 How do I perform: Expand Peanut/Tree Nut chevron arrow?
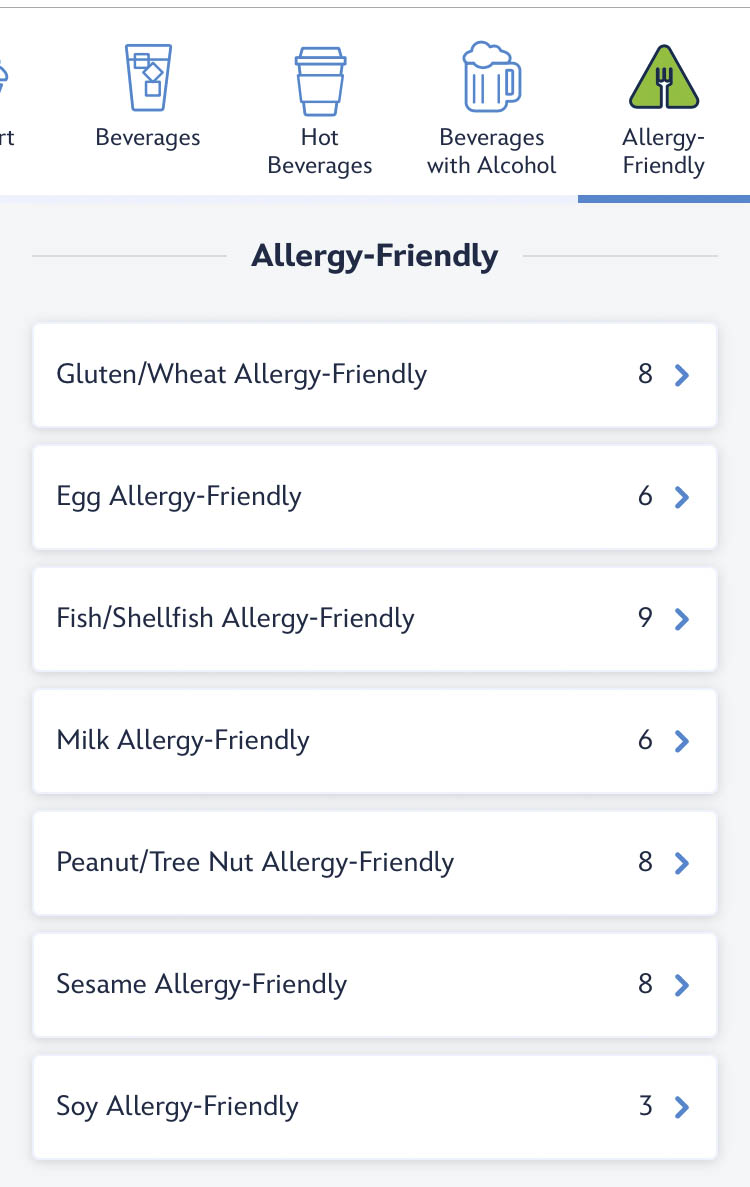[x=682, y=863]
